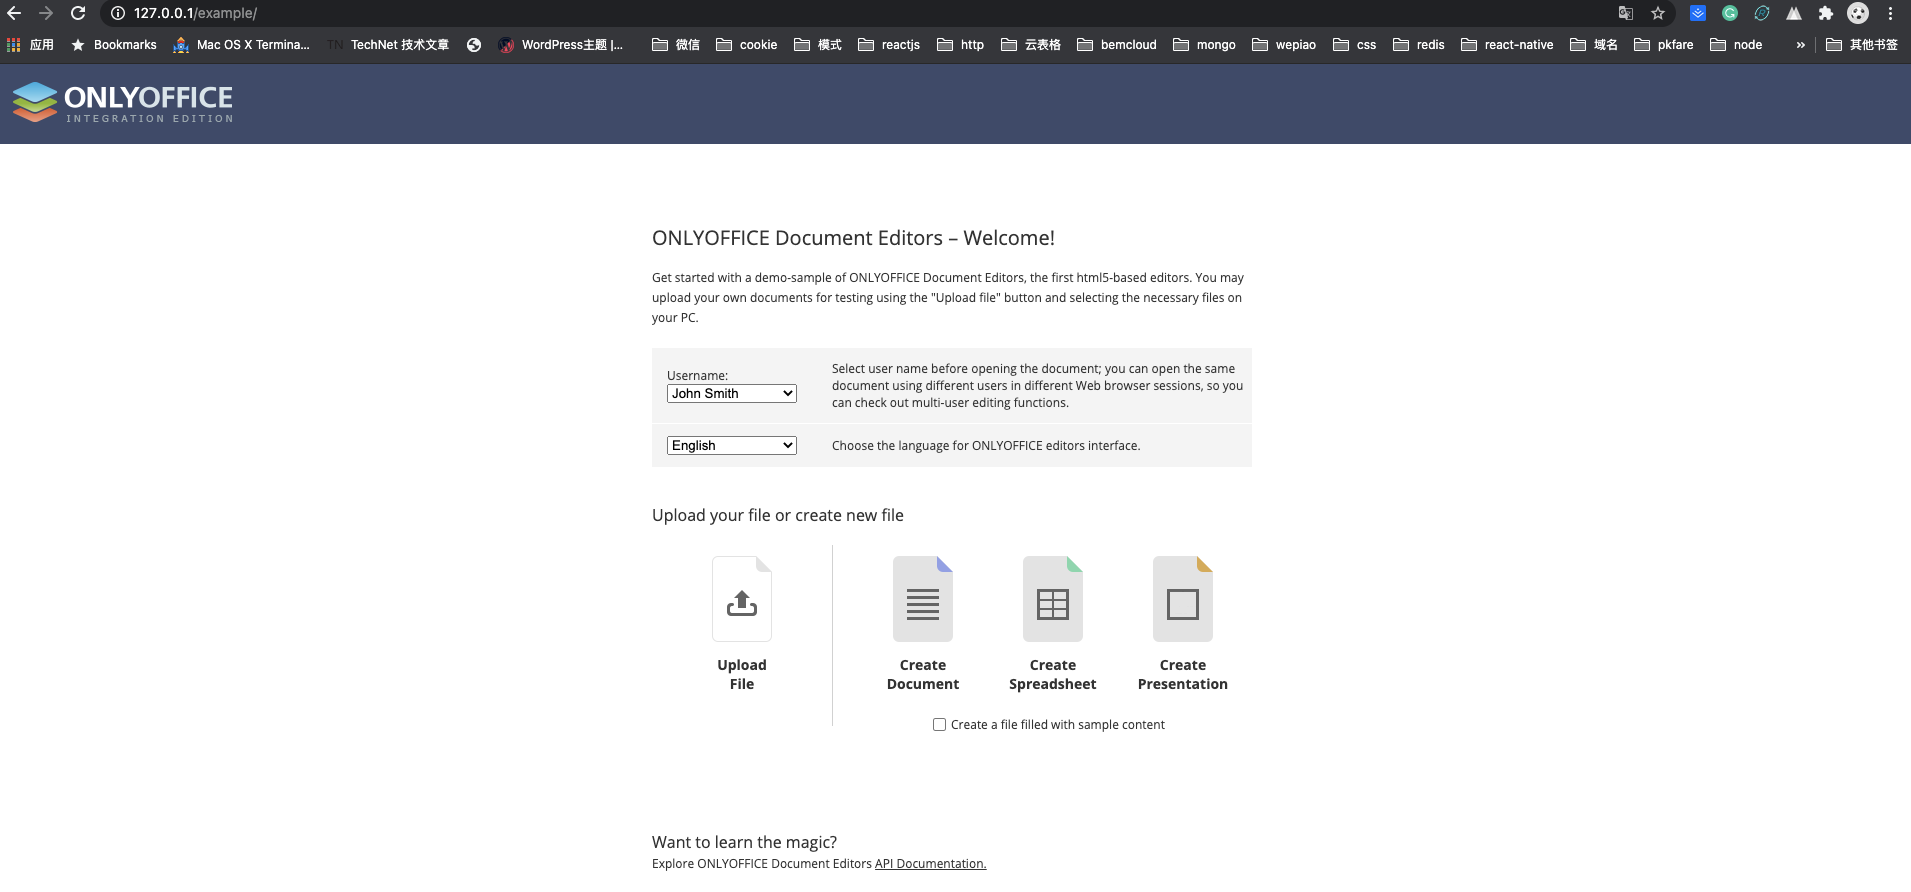Open the 模式 bookmark folder
Image resolution: width=1911 pixels, height=892 pixels.
coord(818,45)
